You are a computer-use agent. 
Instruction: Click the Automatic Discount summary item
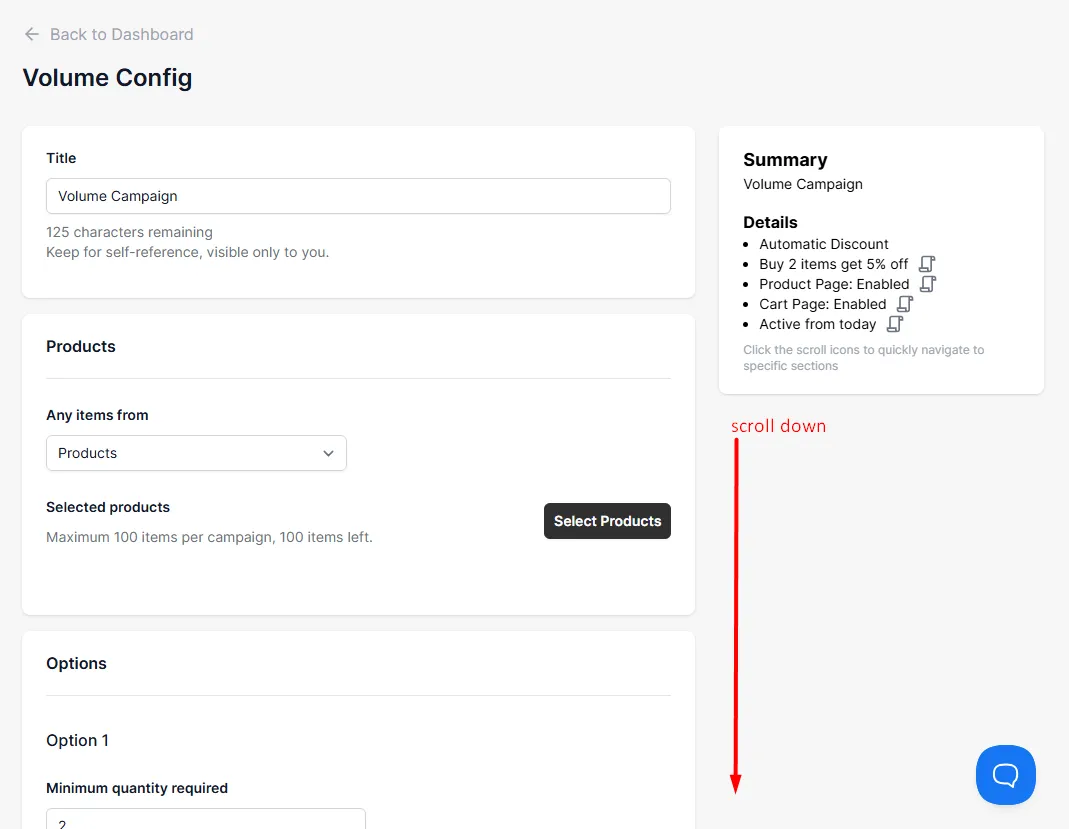[x=824, y=244]
